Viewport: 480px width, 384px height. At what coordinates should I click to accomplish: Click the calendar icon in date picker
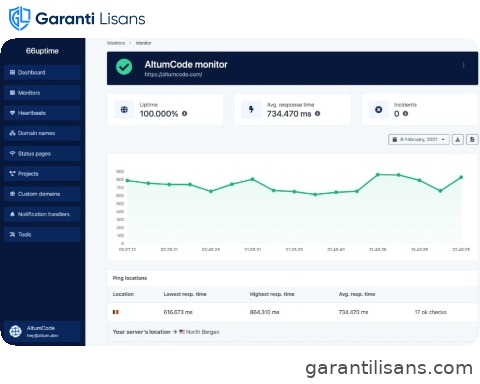click(395, 139)
